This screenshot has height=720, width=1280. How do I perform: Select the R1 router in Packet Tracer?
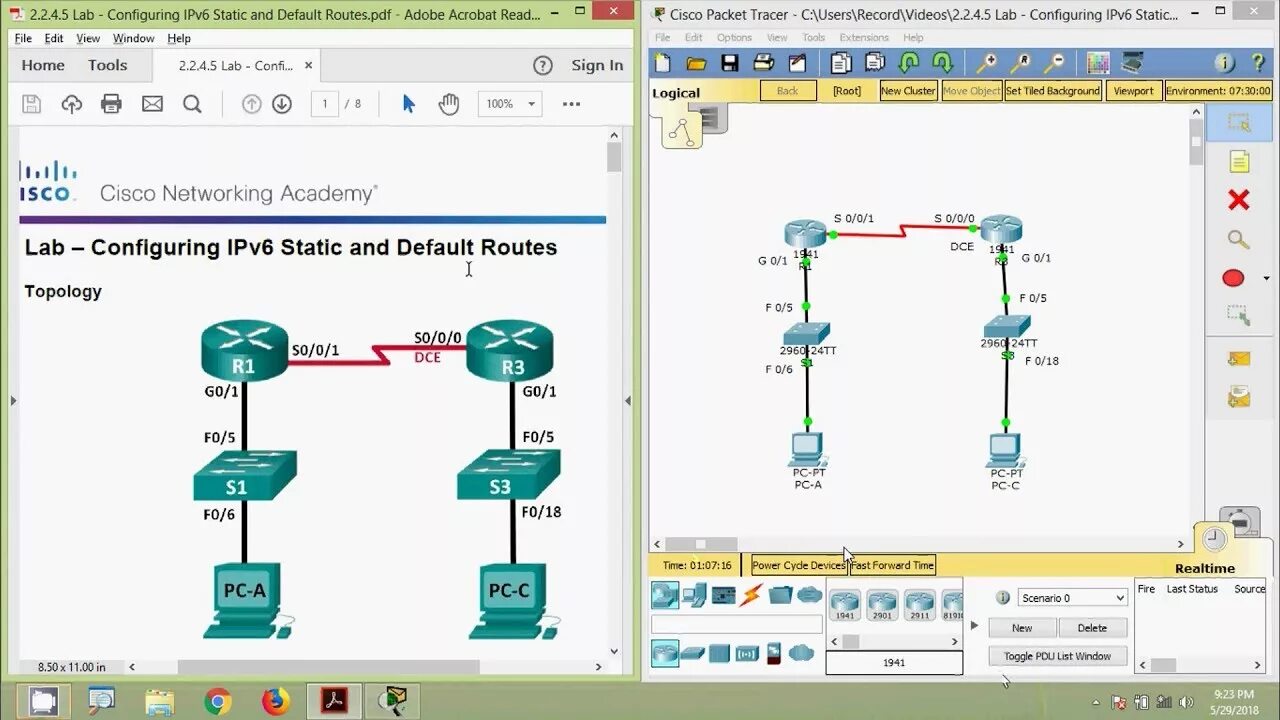coord(805,234)
